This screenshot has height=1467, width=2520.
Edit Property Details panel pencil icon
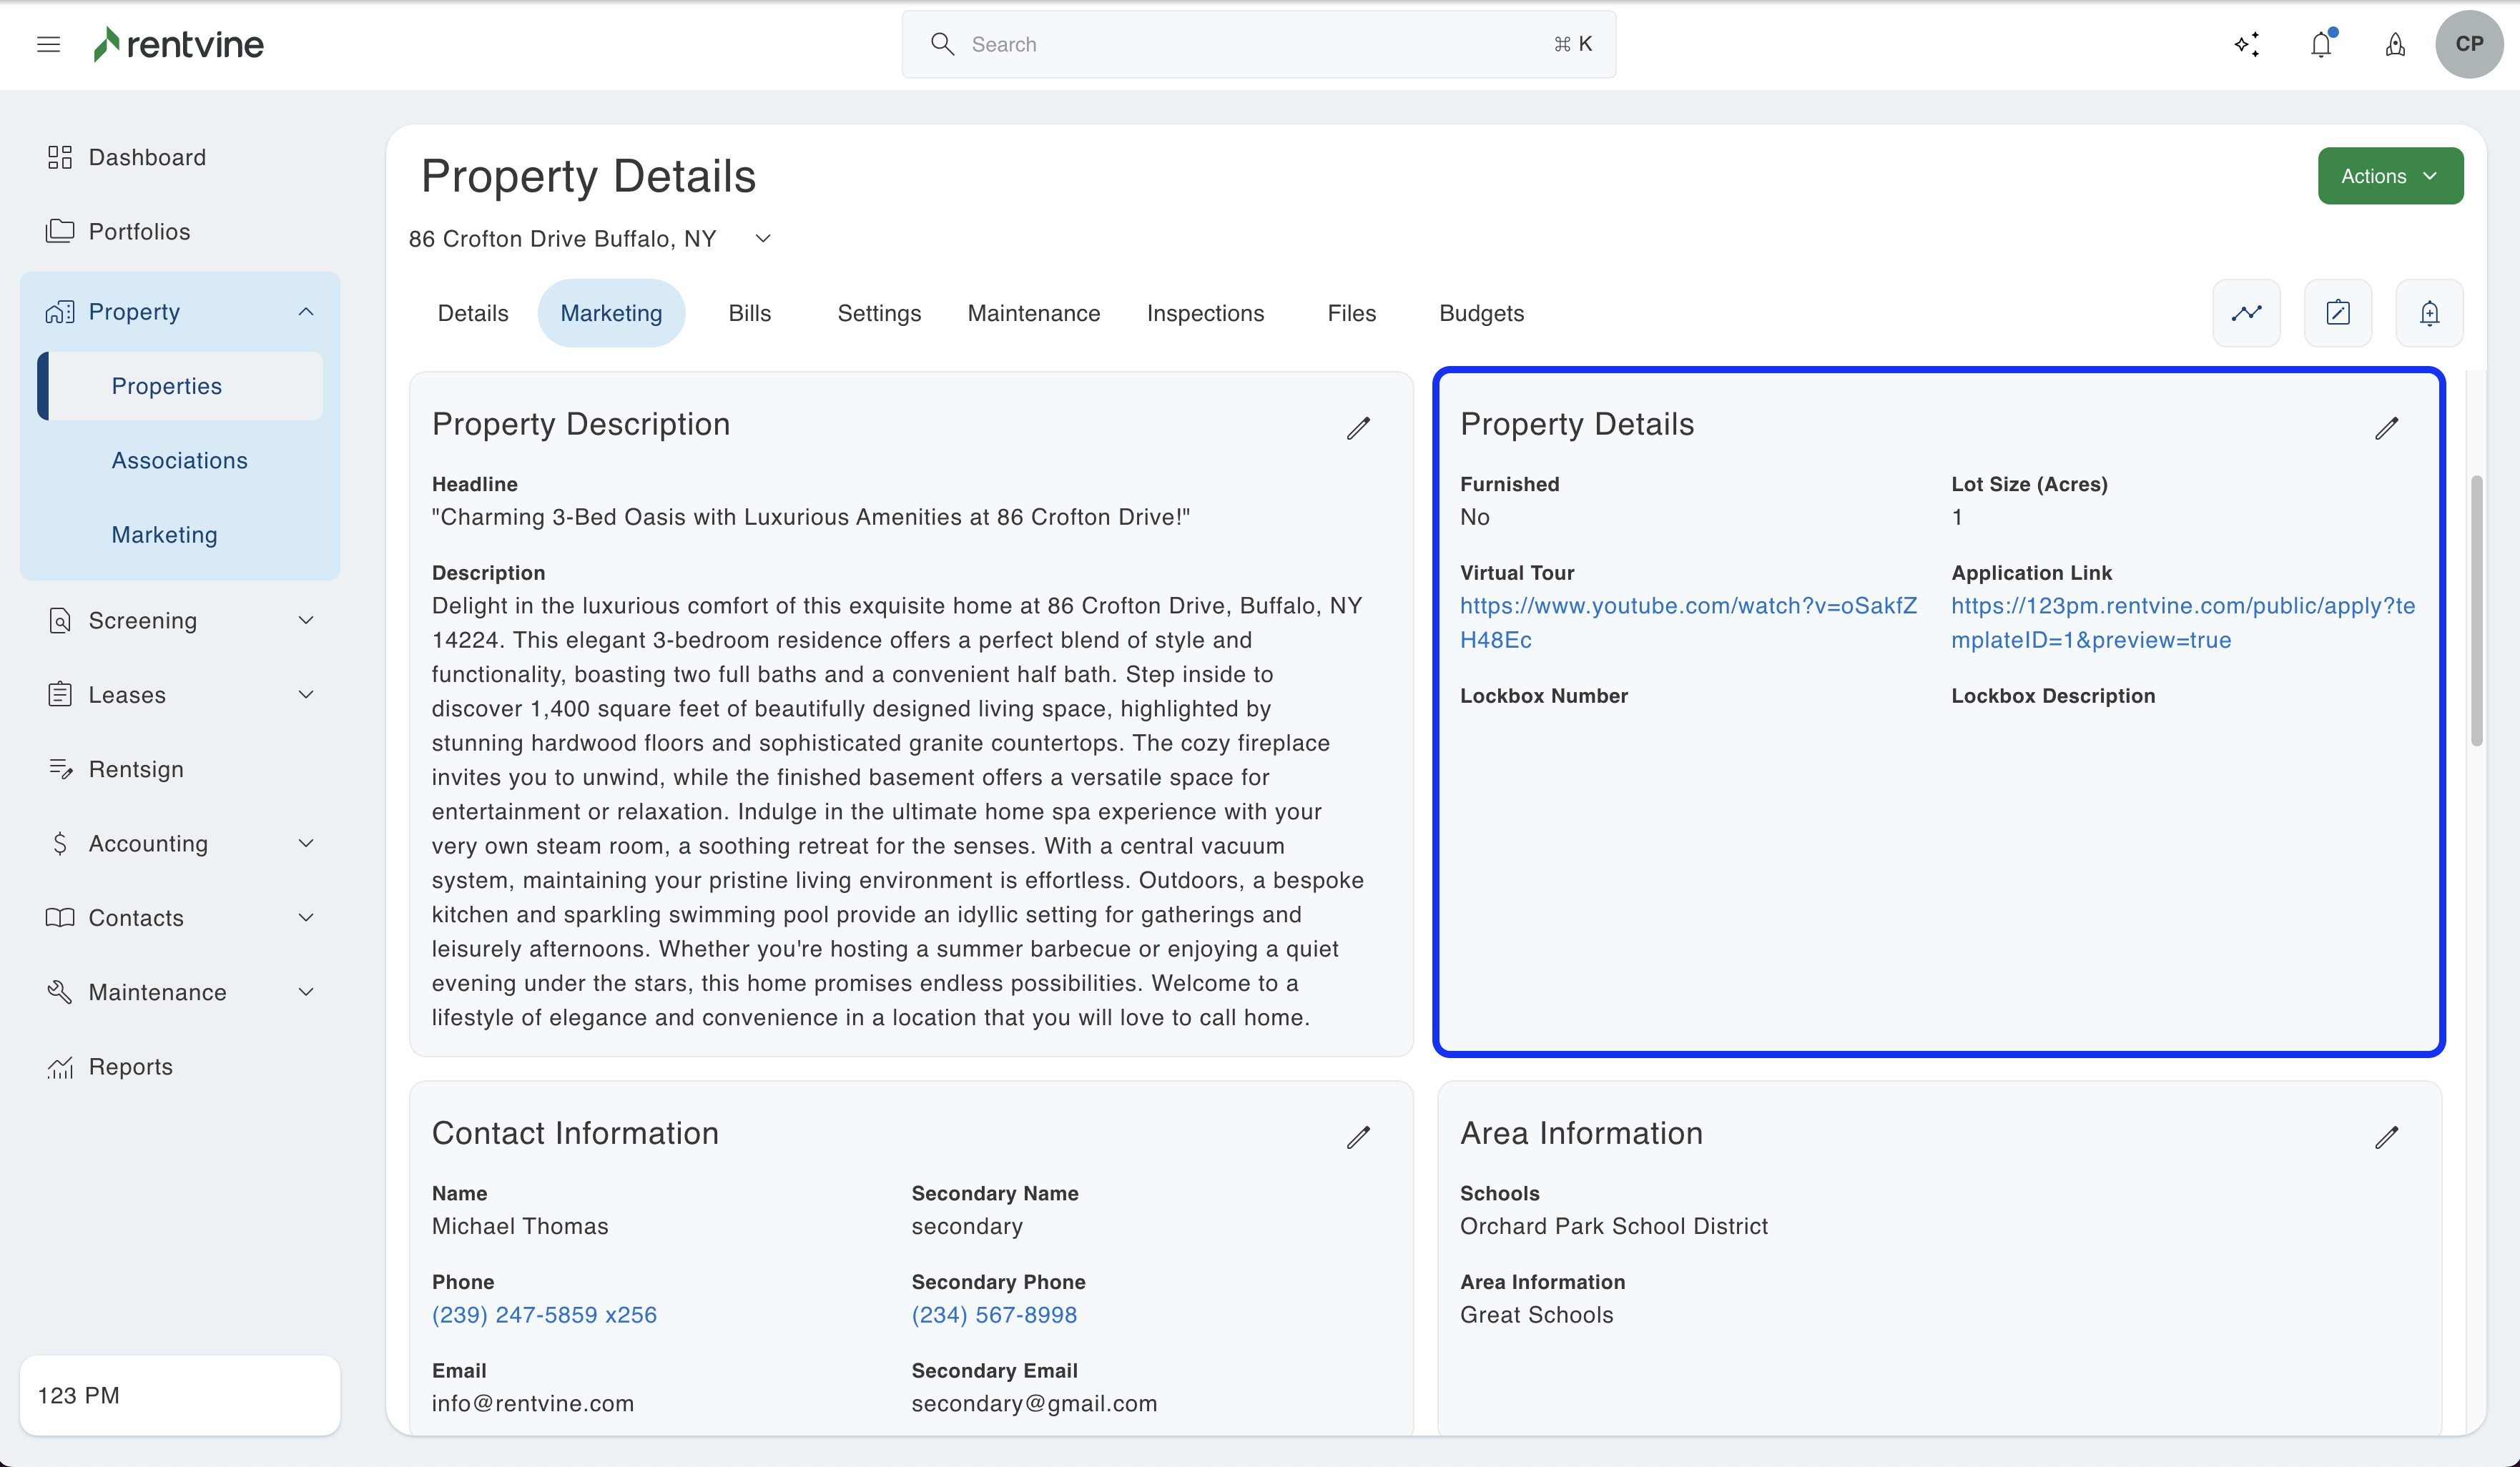(x=2386, y=428)
